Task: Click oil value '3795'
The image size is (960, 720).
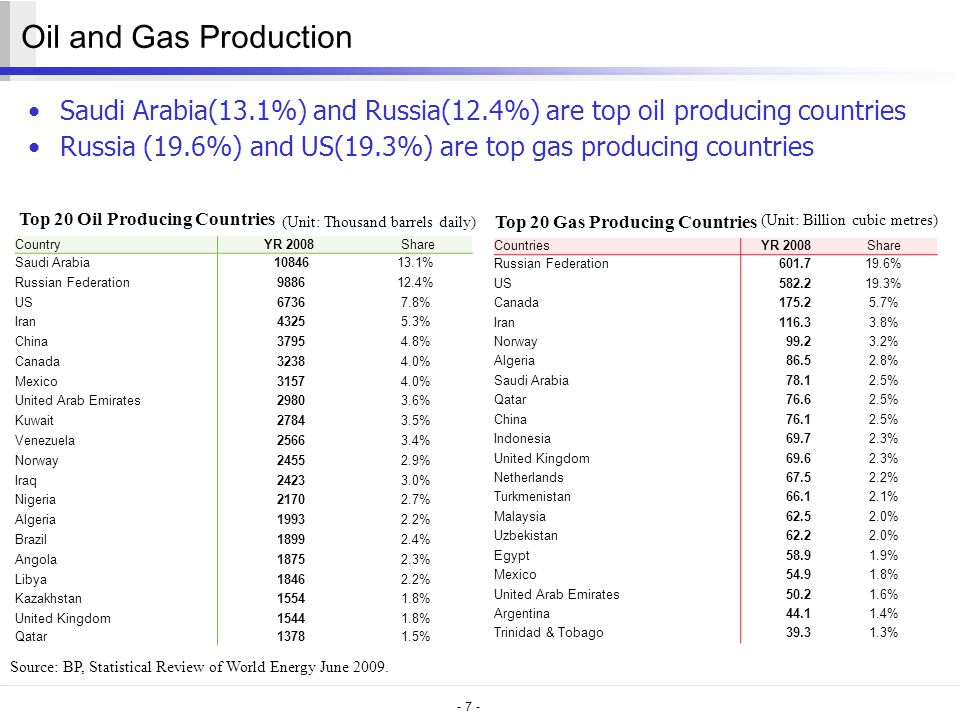Action: [x=291, y=342]
